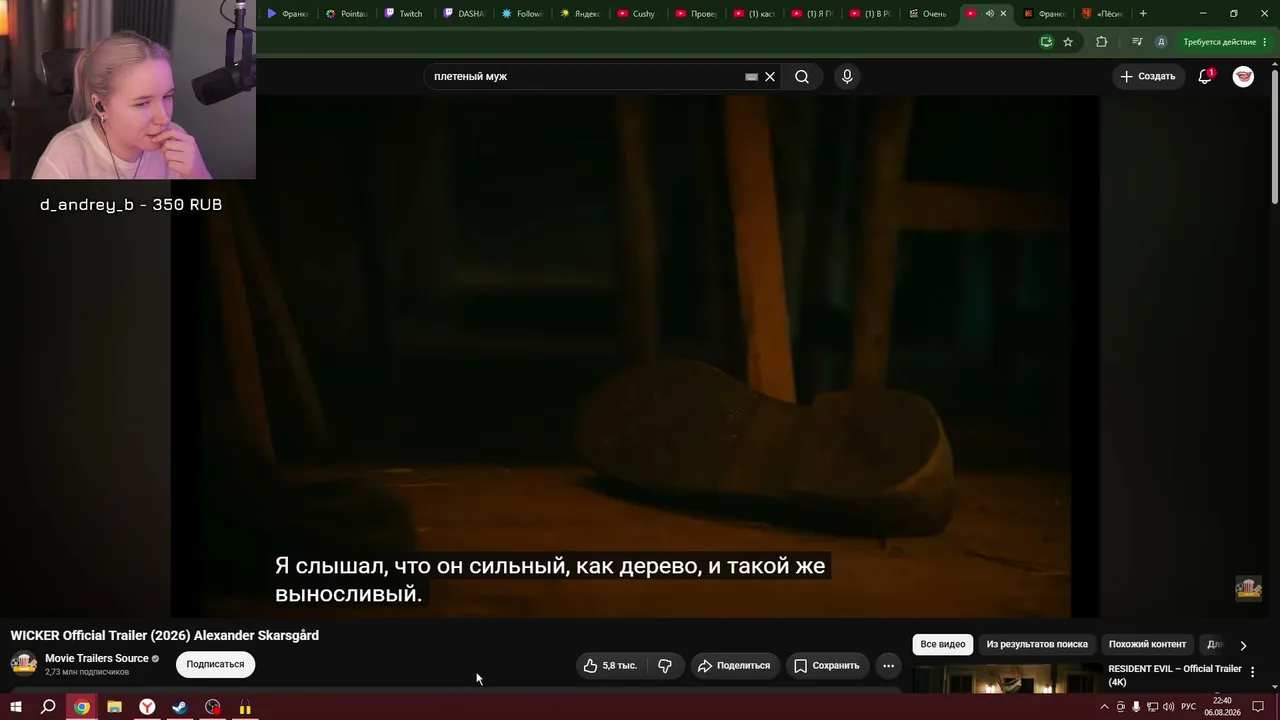The height and width of the screenshot is (720, 1280).
Task: Open Yandex Browser from the taskbar
Action: pyautogui.click(x=147, y=707)
